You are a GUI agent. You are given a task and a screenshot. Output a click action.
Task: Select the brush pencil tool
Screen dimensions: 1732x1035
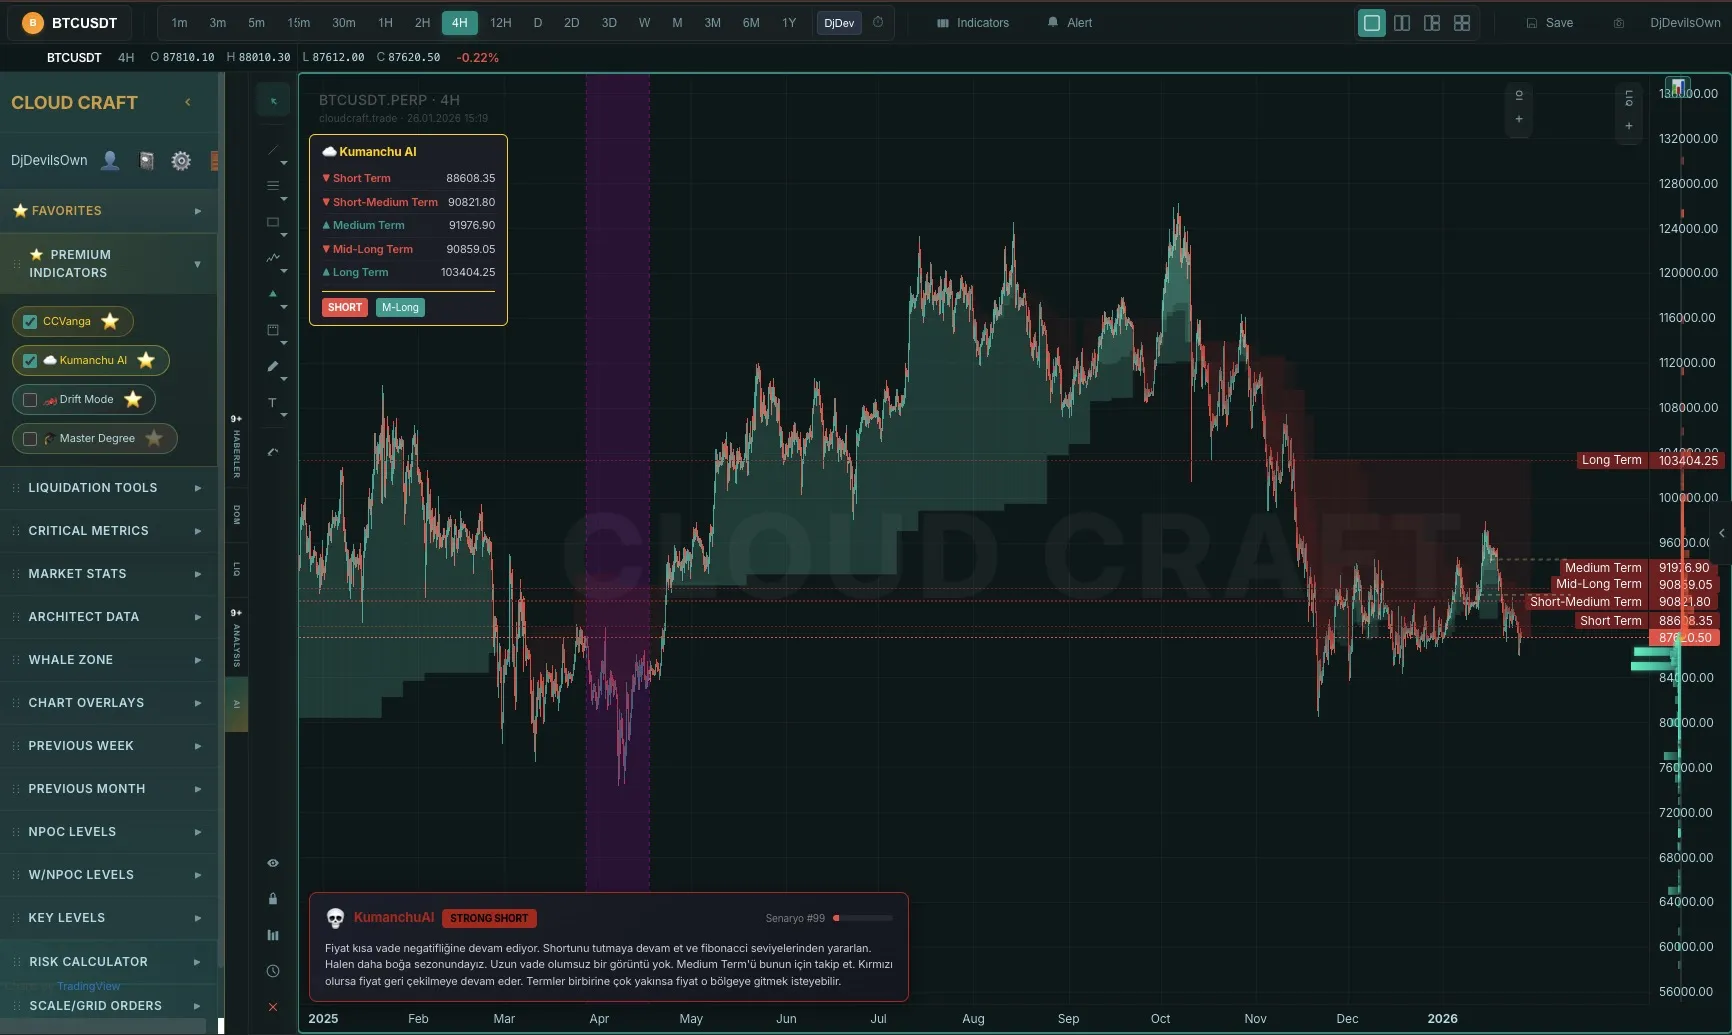[x=273, y=366]
